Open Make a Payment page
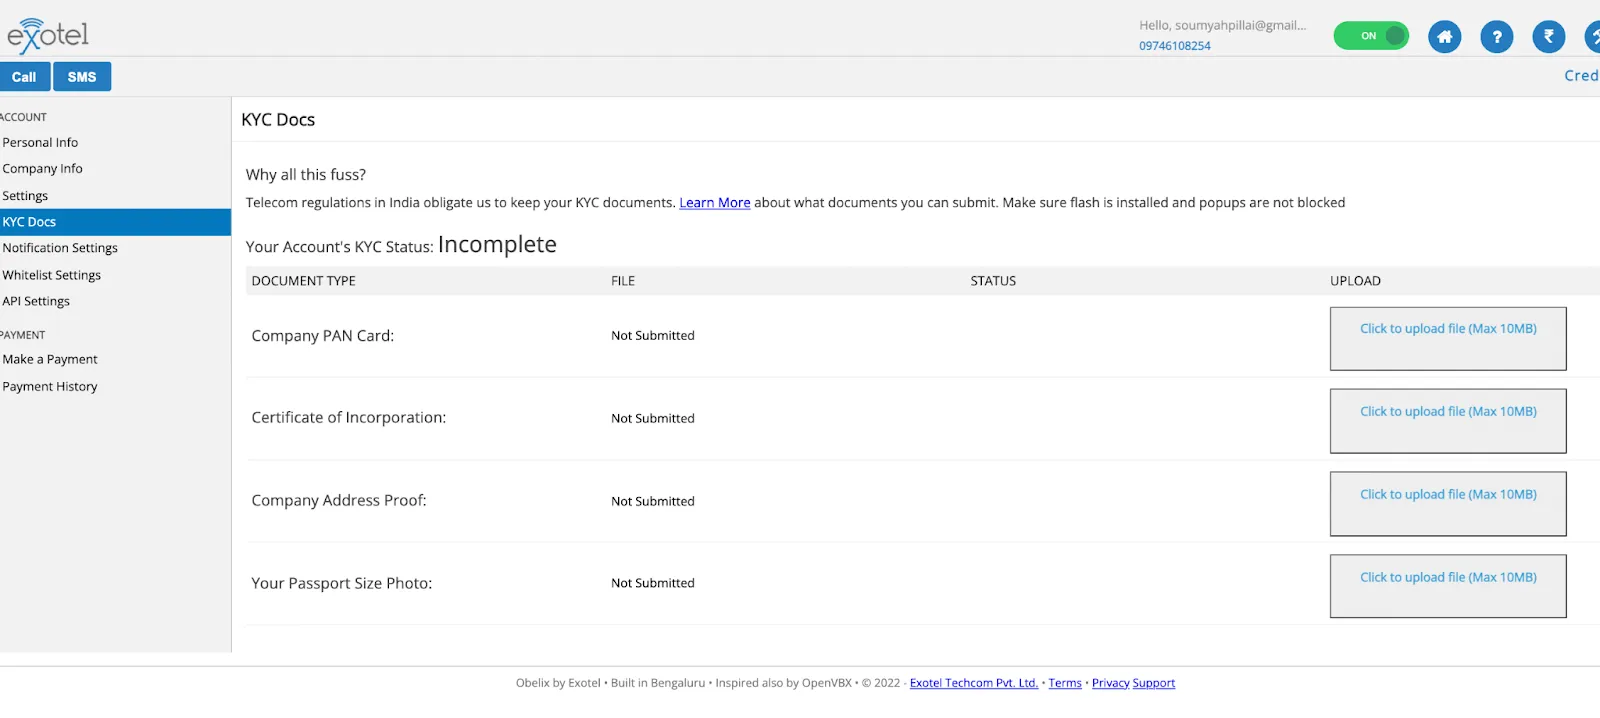This screenshot has width=1600, height=718. (50, 359)
